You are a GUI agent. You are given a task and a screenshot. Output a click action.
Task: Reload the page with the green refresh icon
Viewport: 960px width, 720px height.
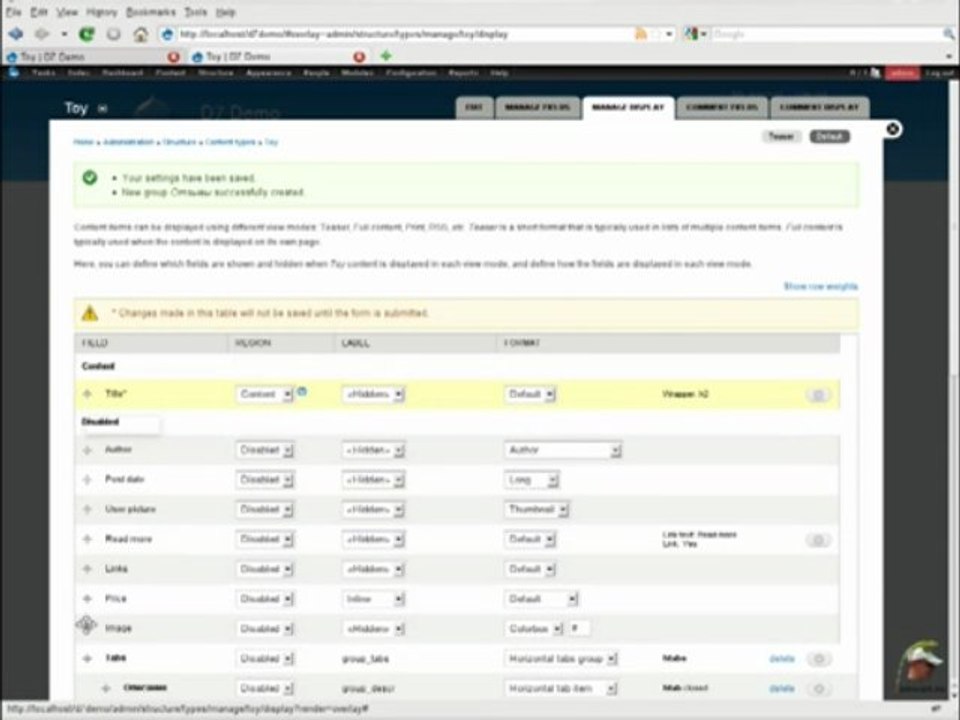87,34
